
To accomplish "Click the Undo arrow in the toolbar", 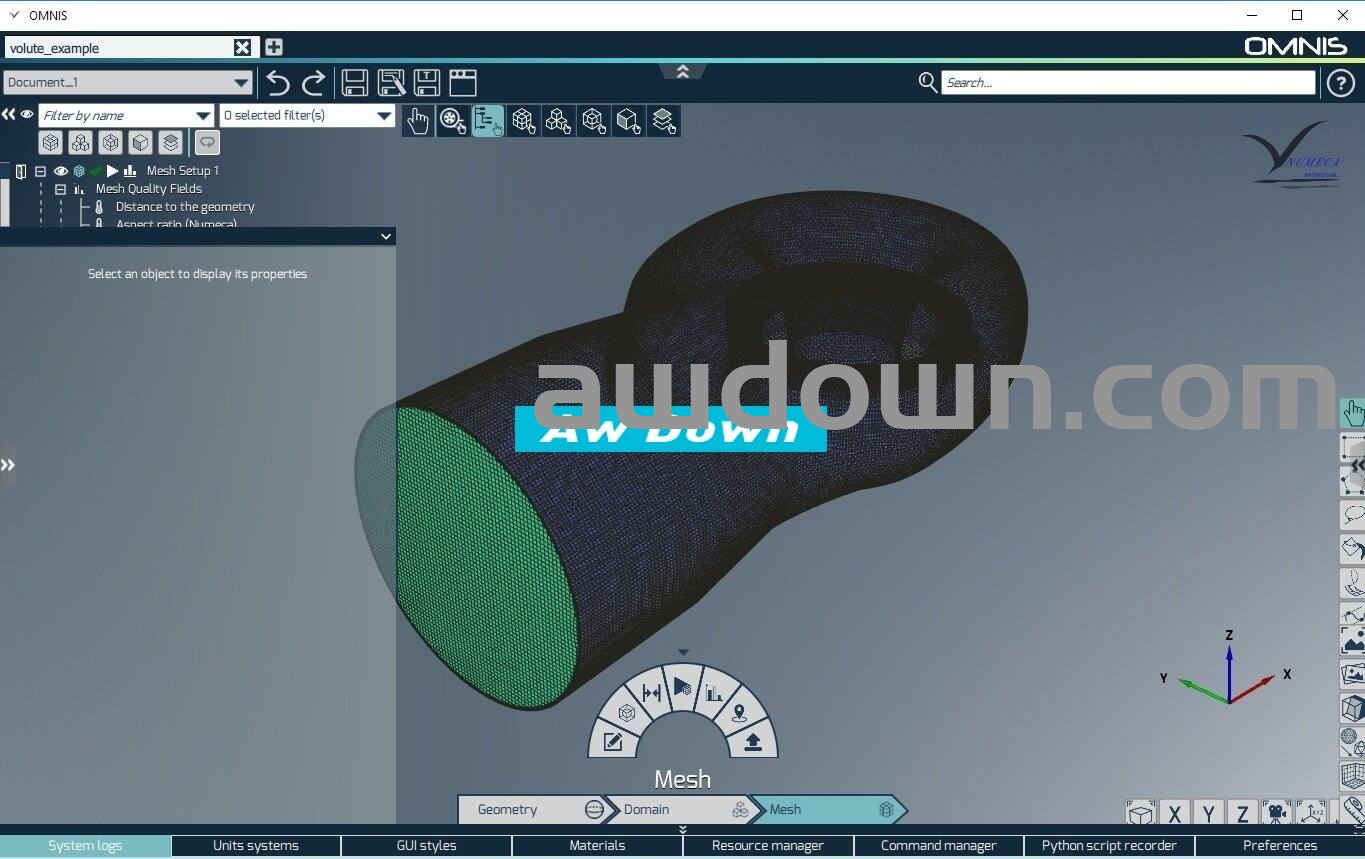I will click(x=278, y=83).
